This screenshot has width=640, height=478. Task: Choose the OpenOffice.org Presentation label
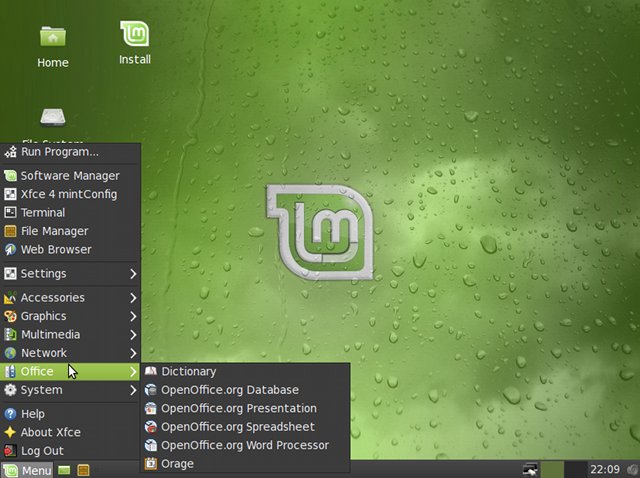(239, 408)
